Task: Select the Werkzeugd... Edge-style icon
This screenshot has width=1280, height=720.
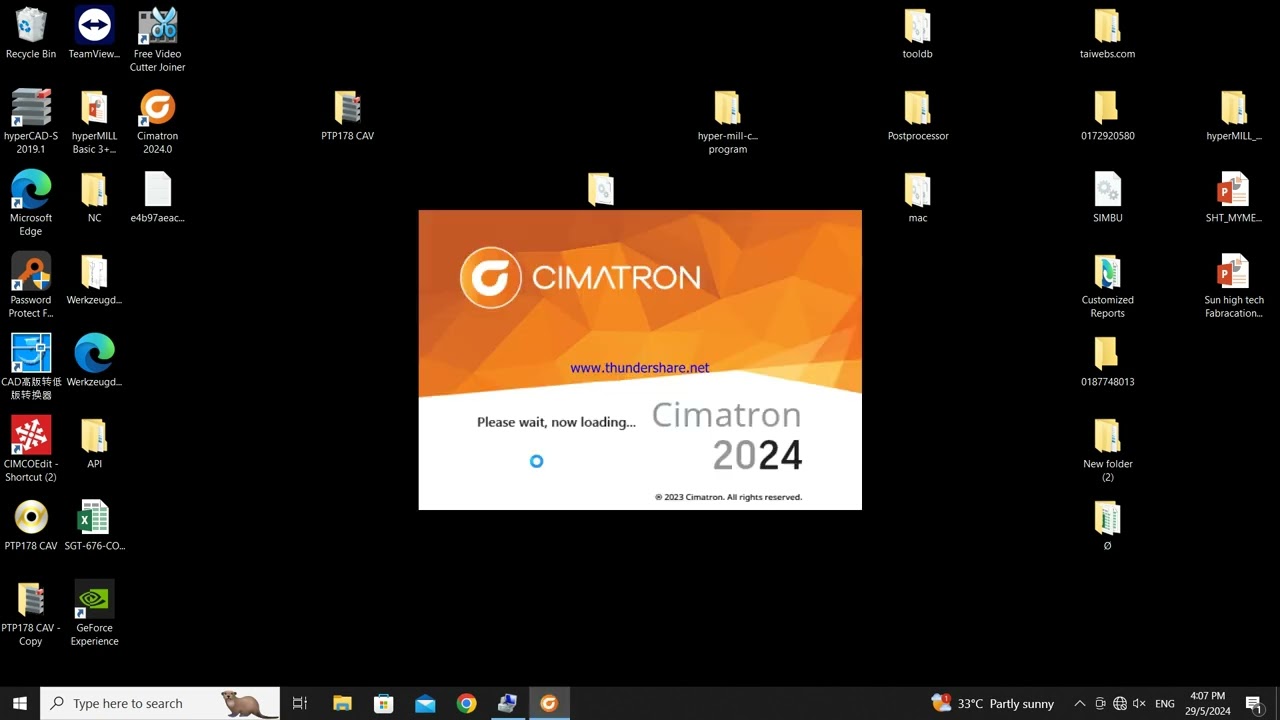Action: (x=94, y=361)
